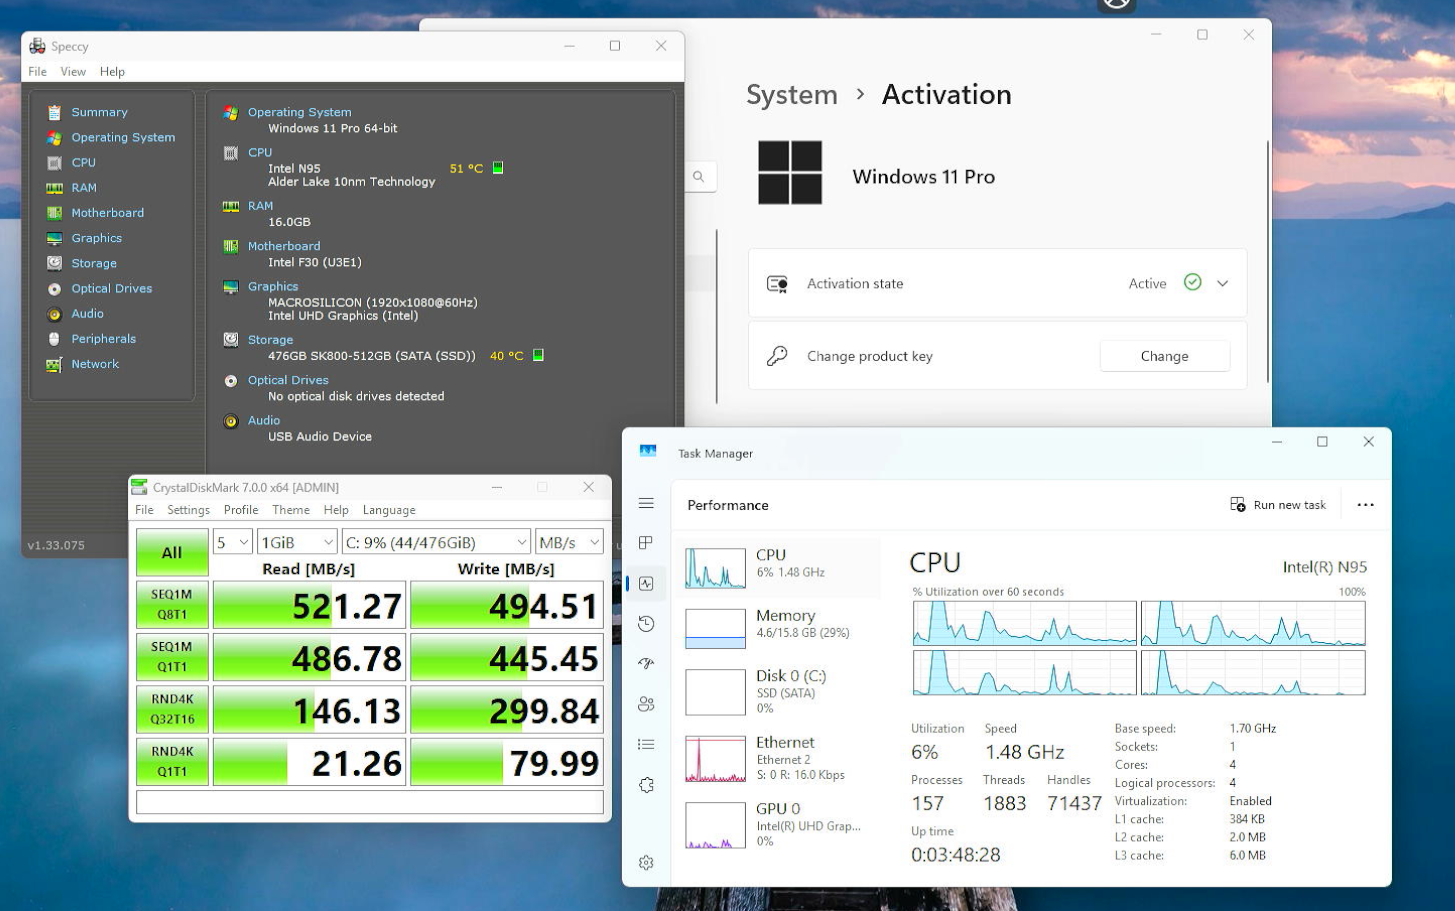Open Task Manager settings gear icon
The width and height of the screenshot is (1455, 911).
[x=646, y=863]
